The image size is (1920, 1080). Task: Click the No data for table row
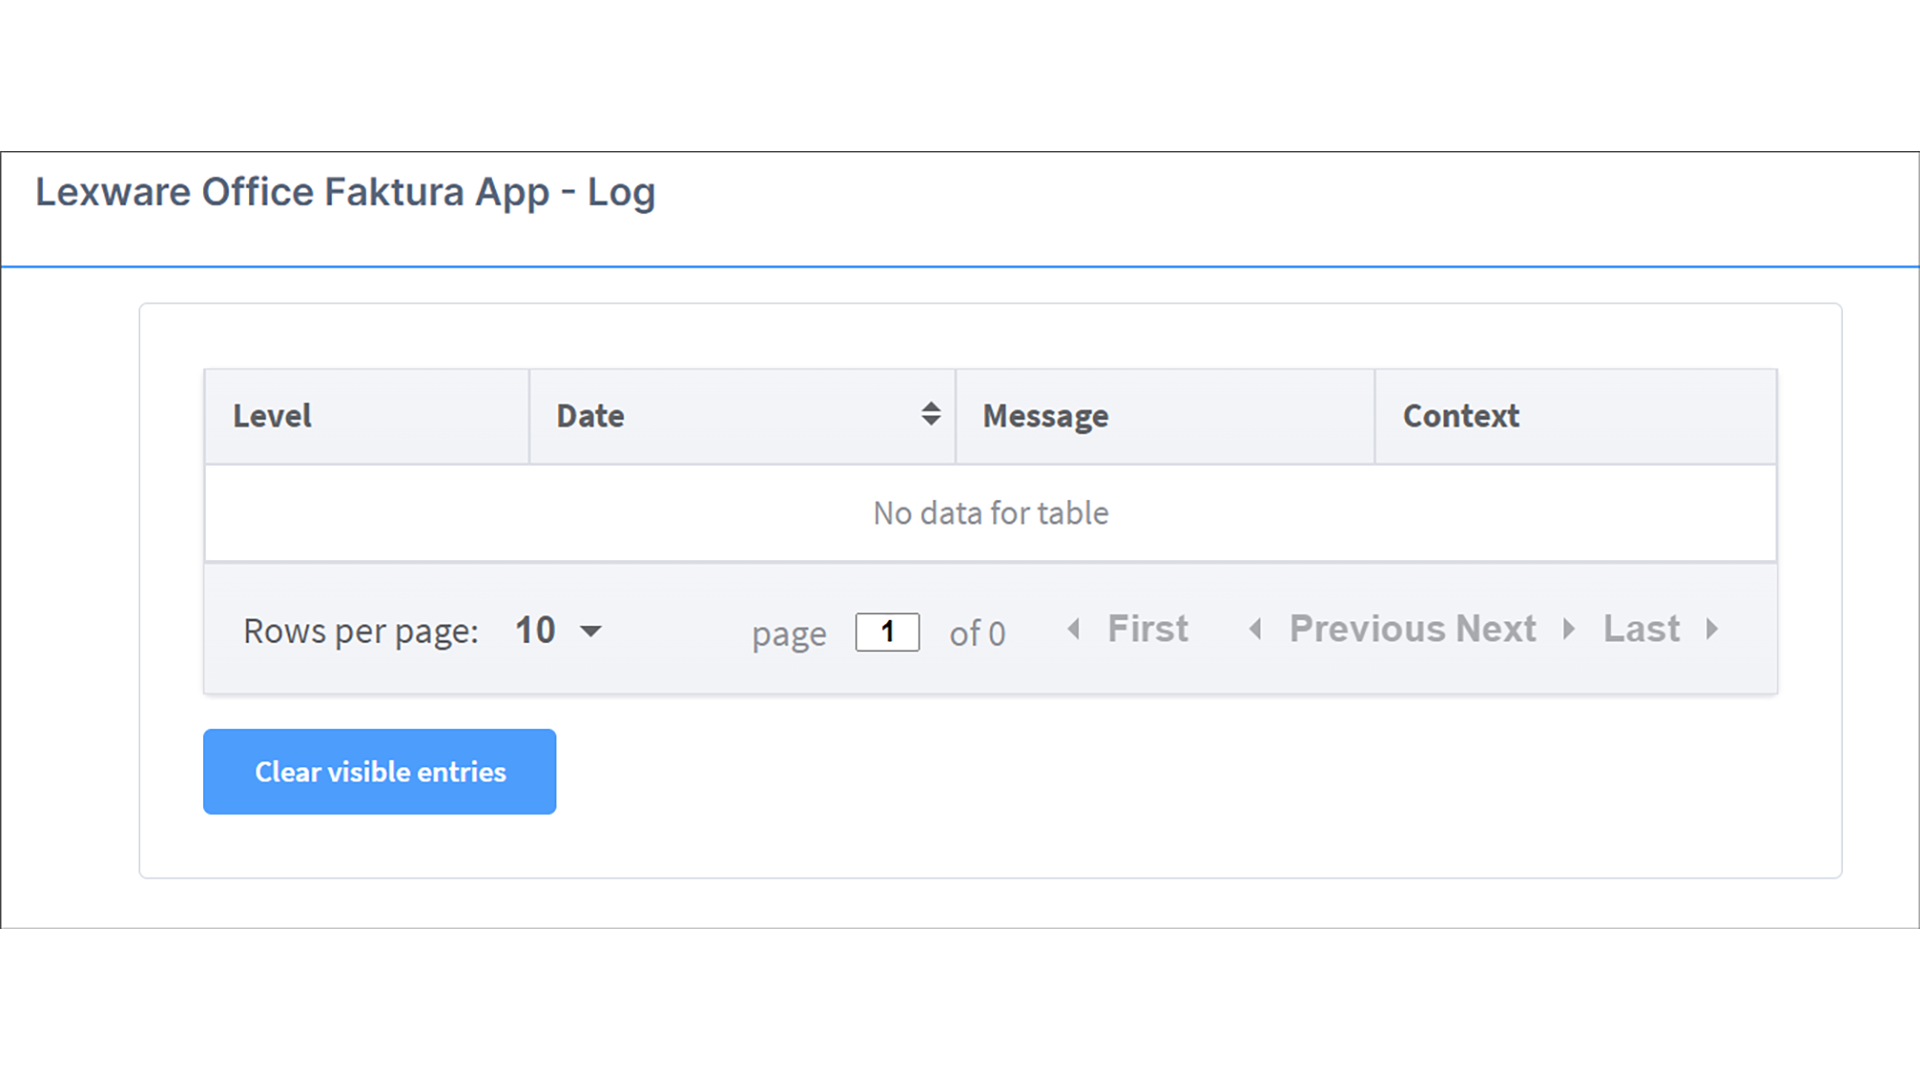(x=991, y=513)
